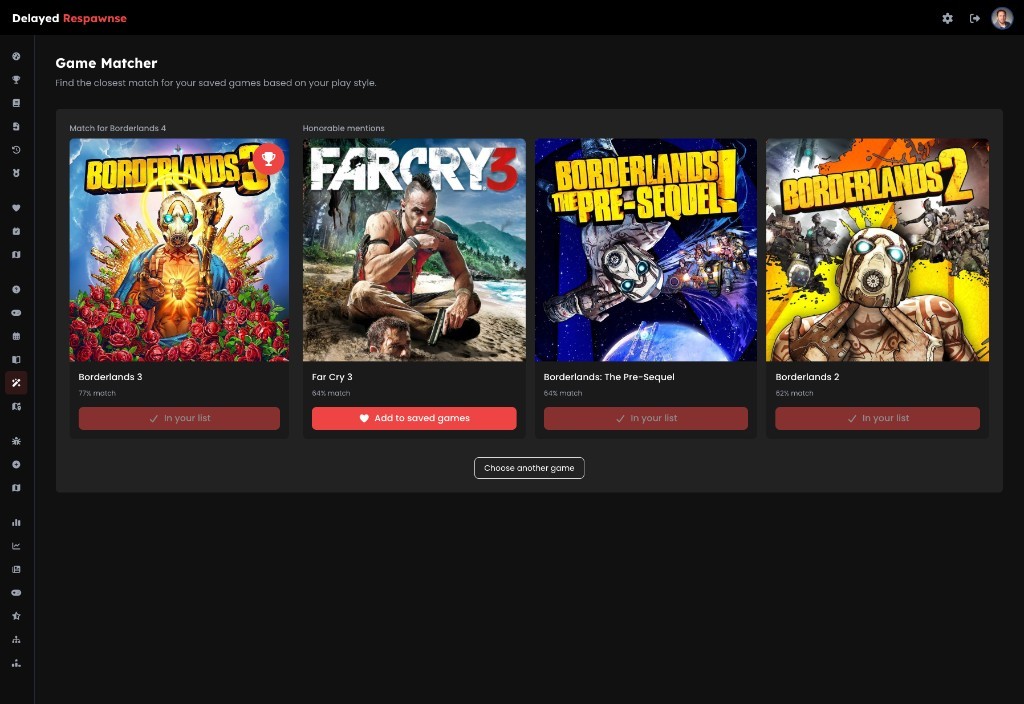Open the Borderlands 2 cover image

[878, 249]
